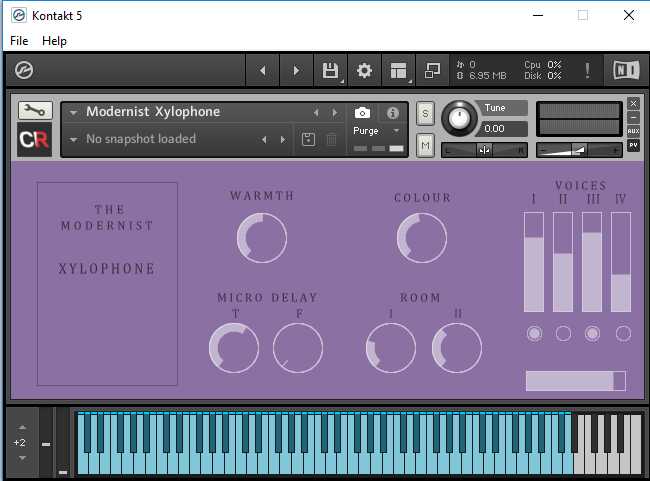Shift keyboard octave down with arrow

(x=22, y=458)
